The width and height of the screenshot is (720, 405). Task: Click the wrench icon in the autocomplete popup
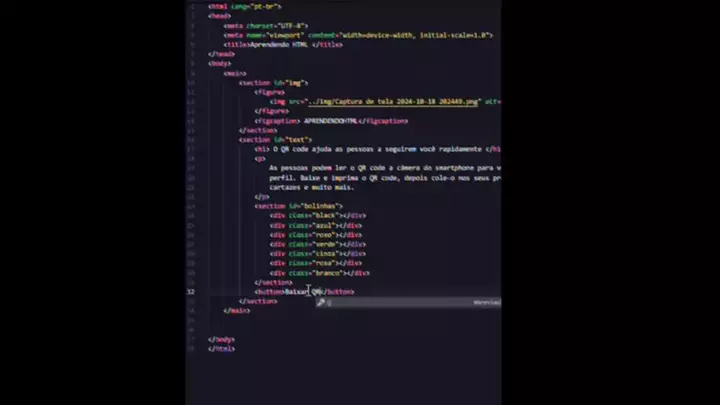coord(321,301)
